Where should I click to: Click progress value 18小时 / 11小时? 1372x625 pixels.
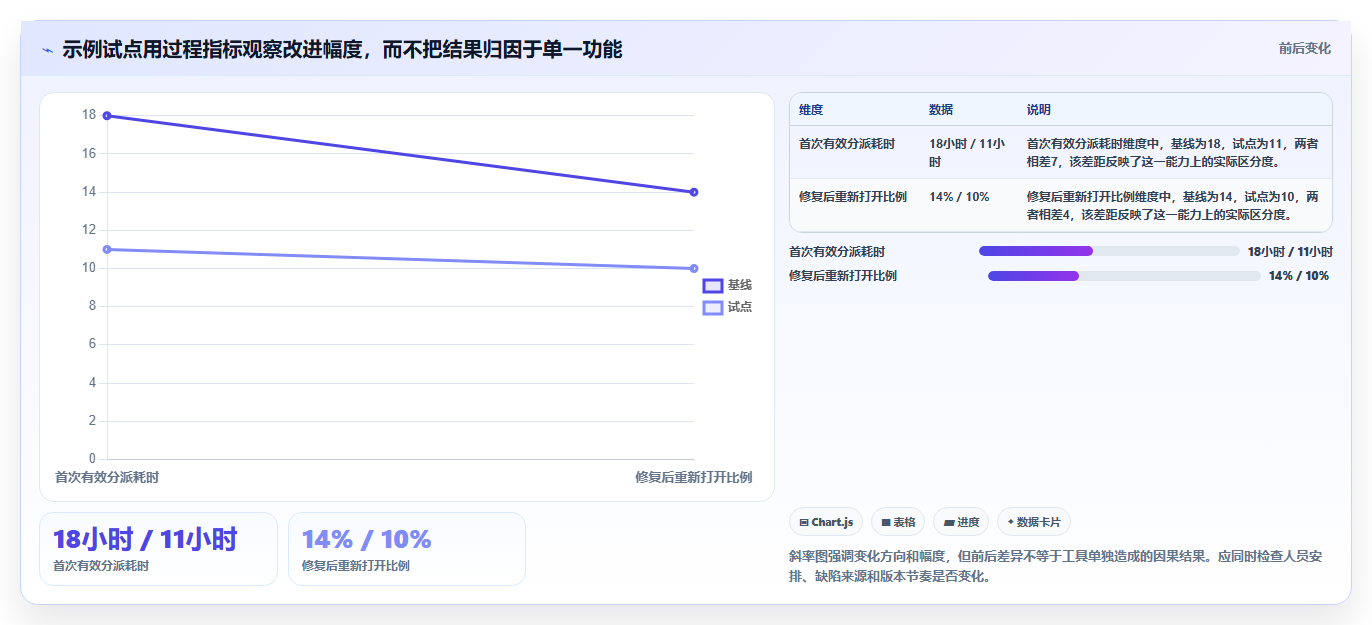click(1290, 251)
